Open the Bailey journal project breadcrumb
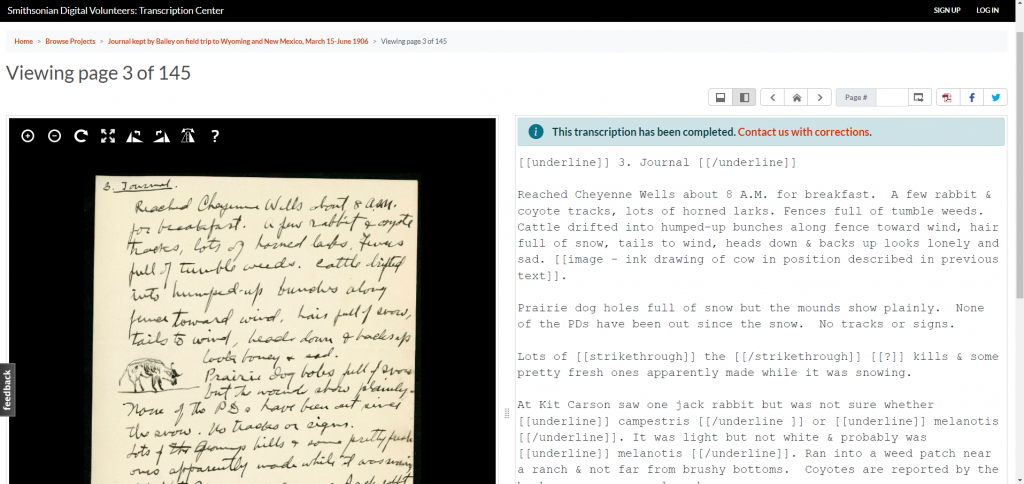Image resolution: width=1024 pixels, height=484 pixels. click(238, 41)
